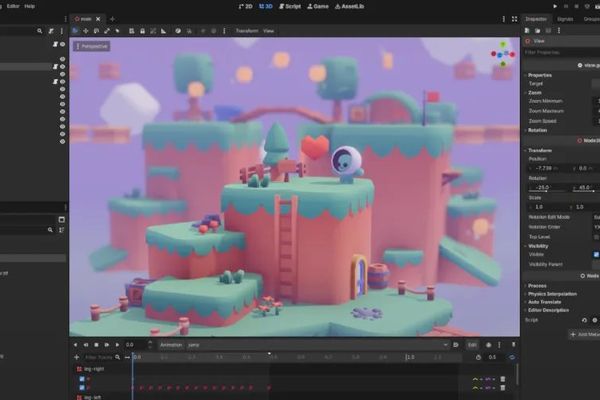This screenshot has height=400, width=600.
Task: Activate the Select mode tool
Action: click(75, 31)
